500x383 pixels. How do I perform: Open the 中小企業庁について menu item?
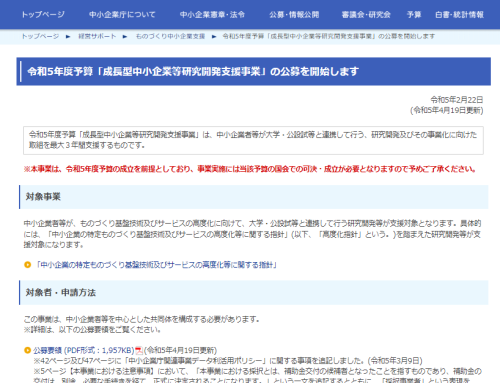(x=122, y=15)
